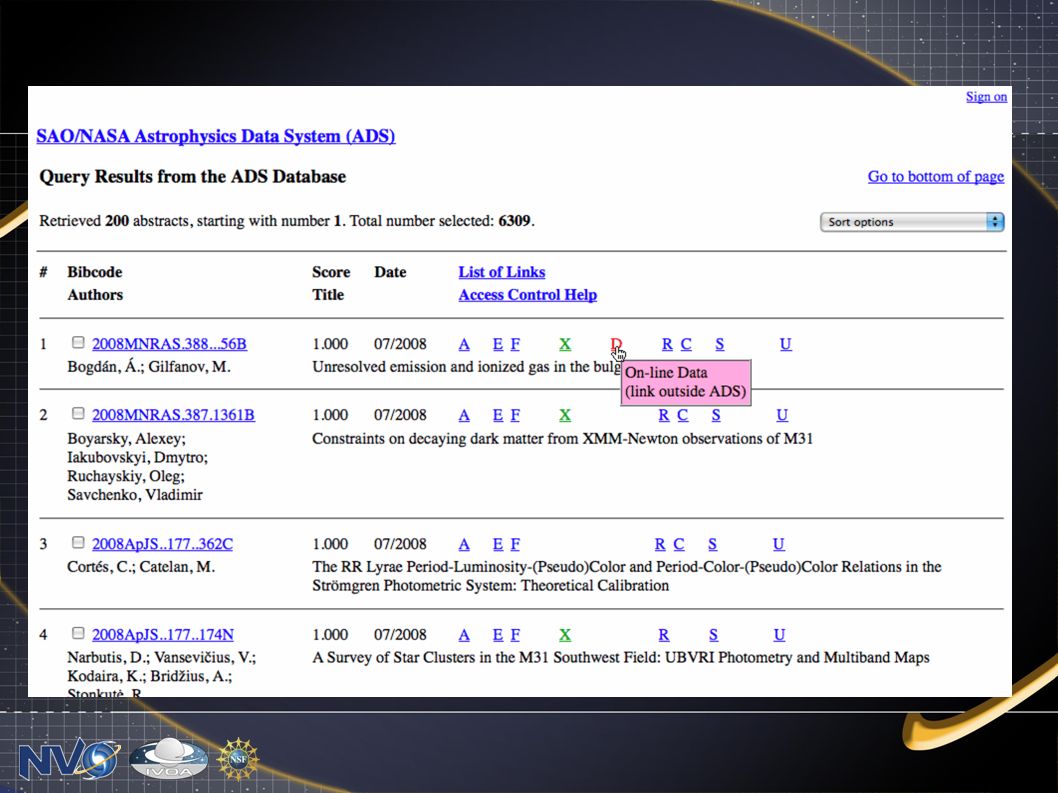Click R link in Boyarsky row
The height and width of the screenshot is (793, 1058).
664,415
